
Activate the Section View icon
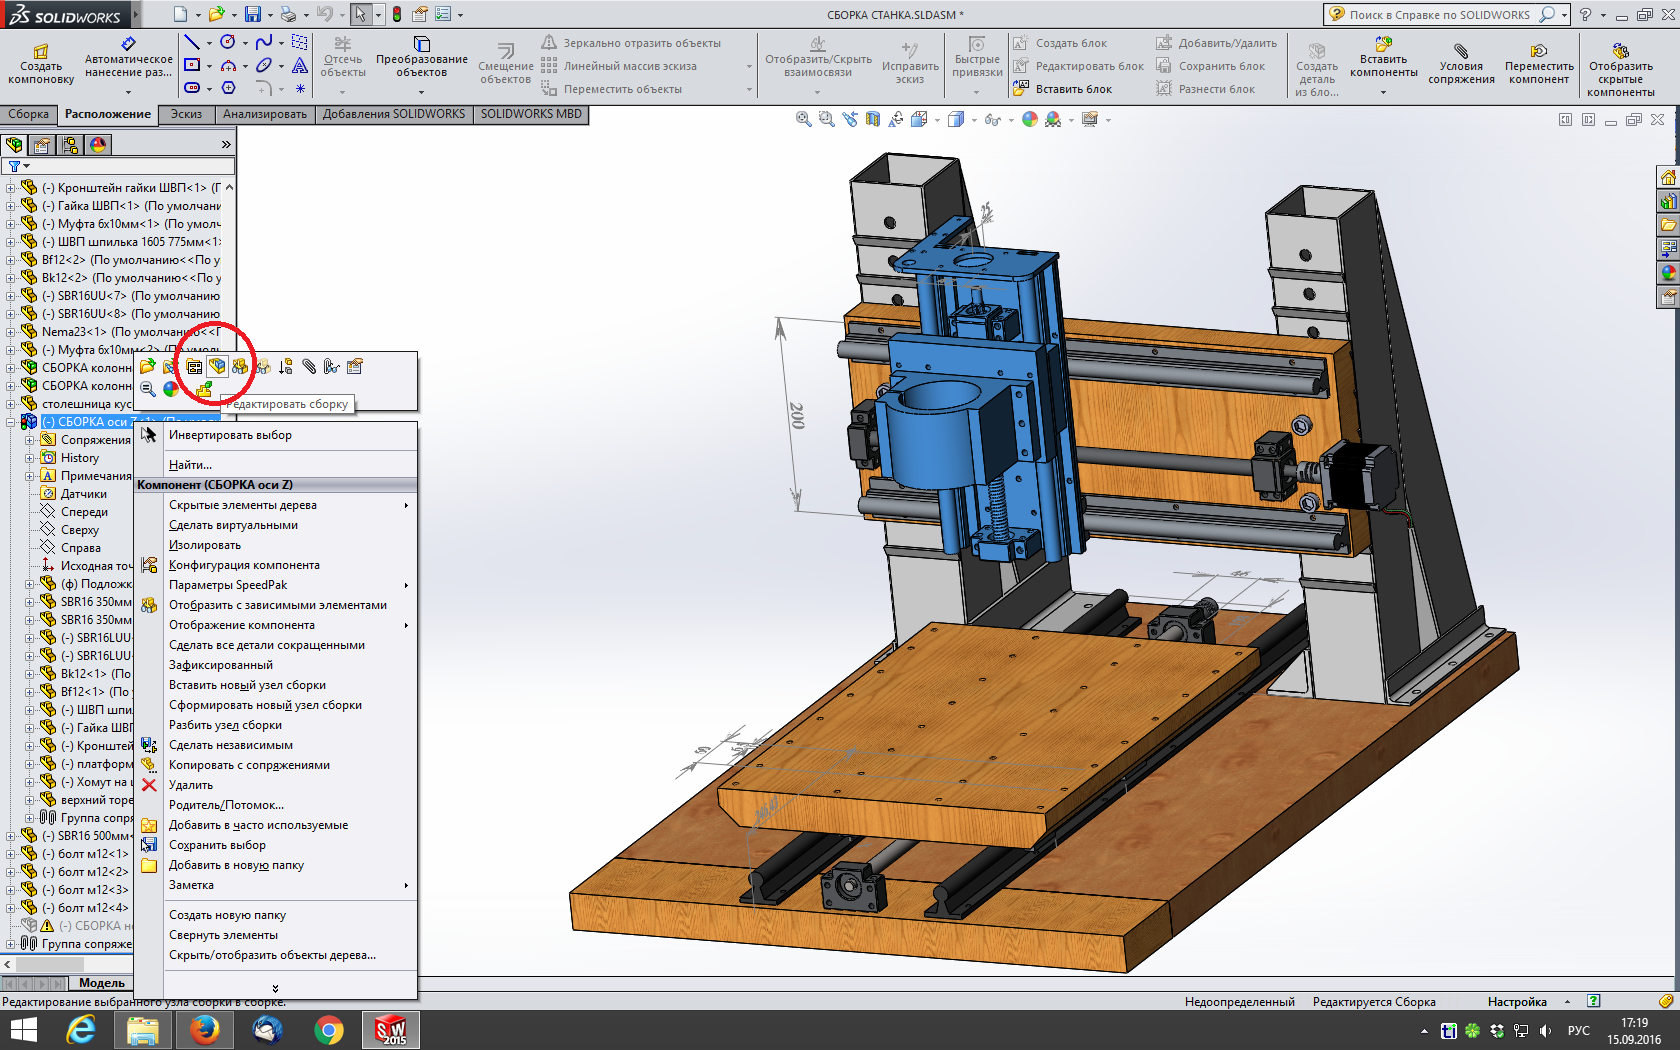coord(873,119)
